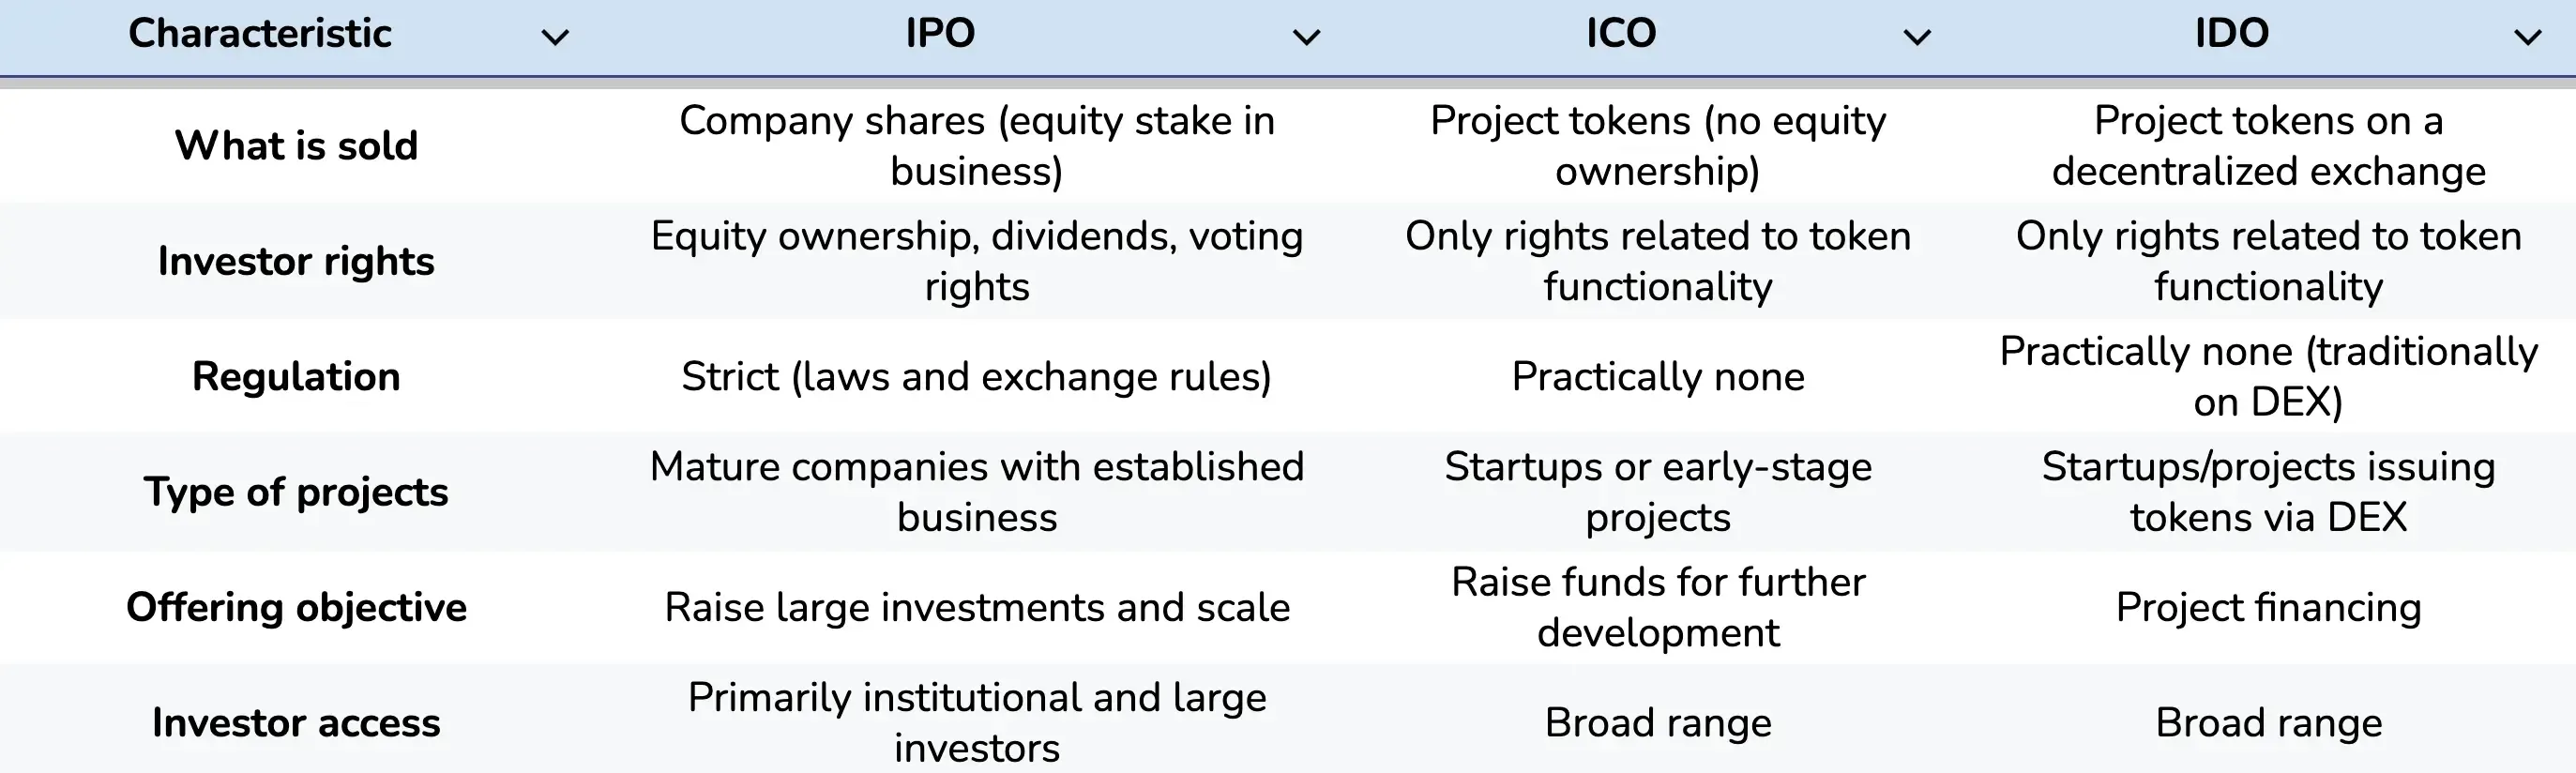Select the cell reading Practically none
Viewport: 2576px width, 773px height.
[x=1657, y=377]
